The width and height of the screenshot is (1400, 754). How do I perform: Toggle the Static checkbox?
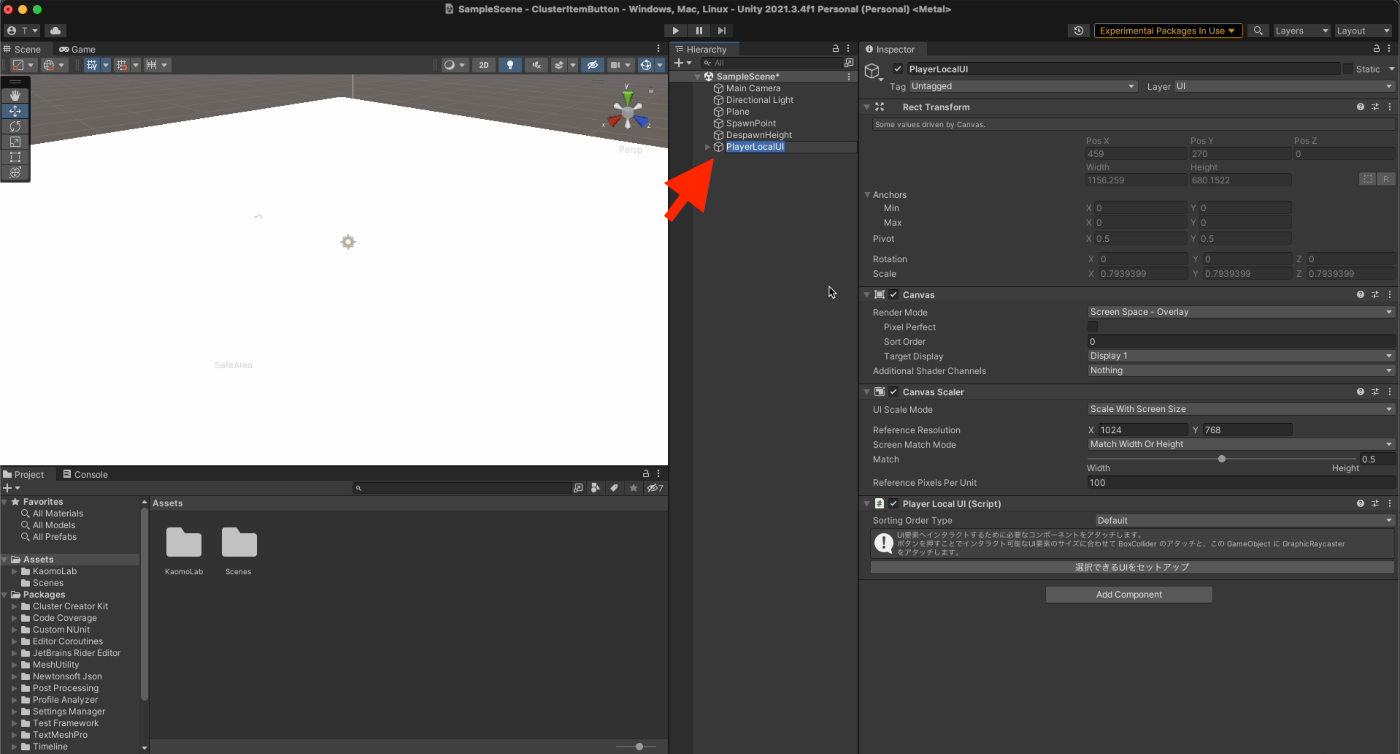pos(1348,69)
